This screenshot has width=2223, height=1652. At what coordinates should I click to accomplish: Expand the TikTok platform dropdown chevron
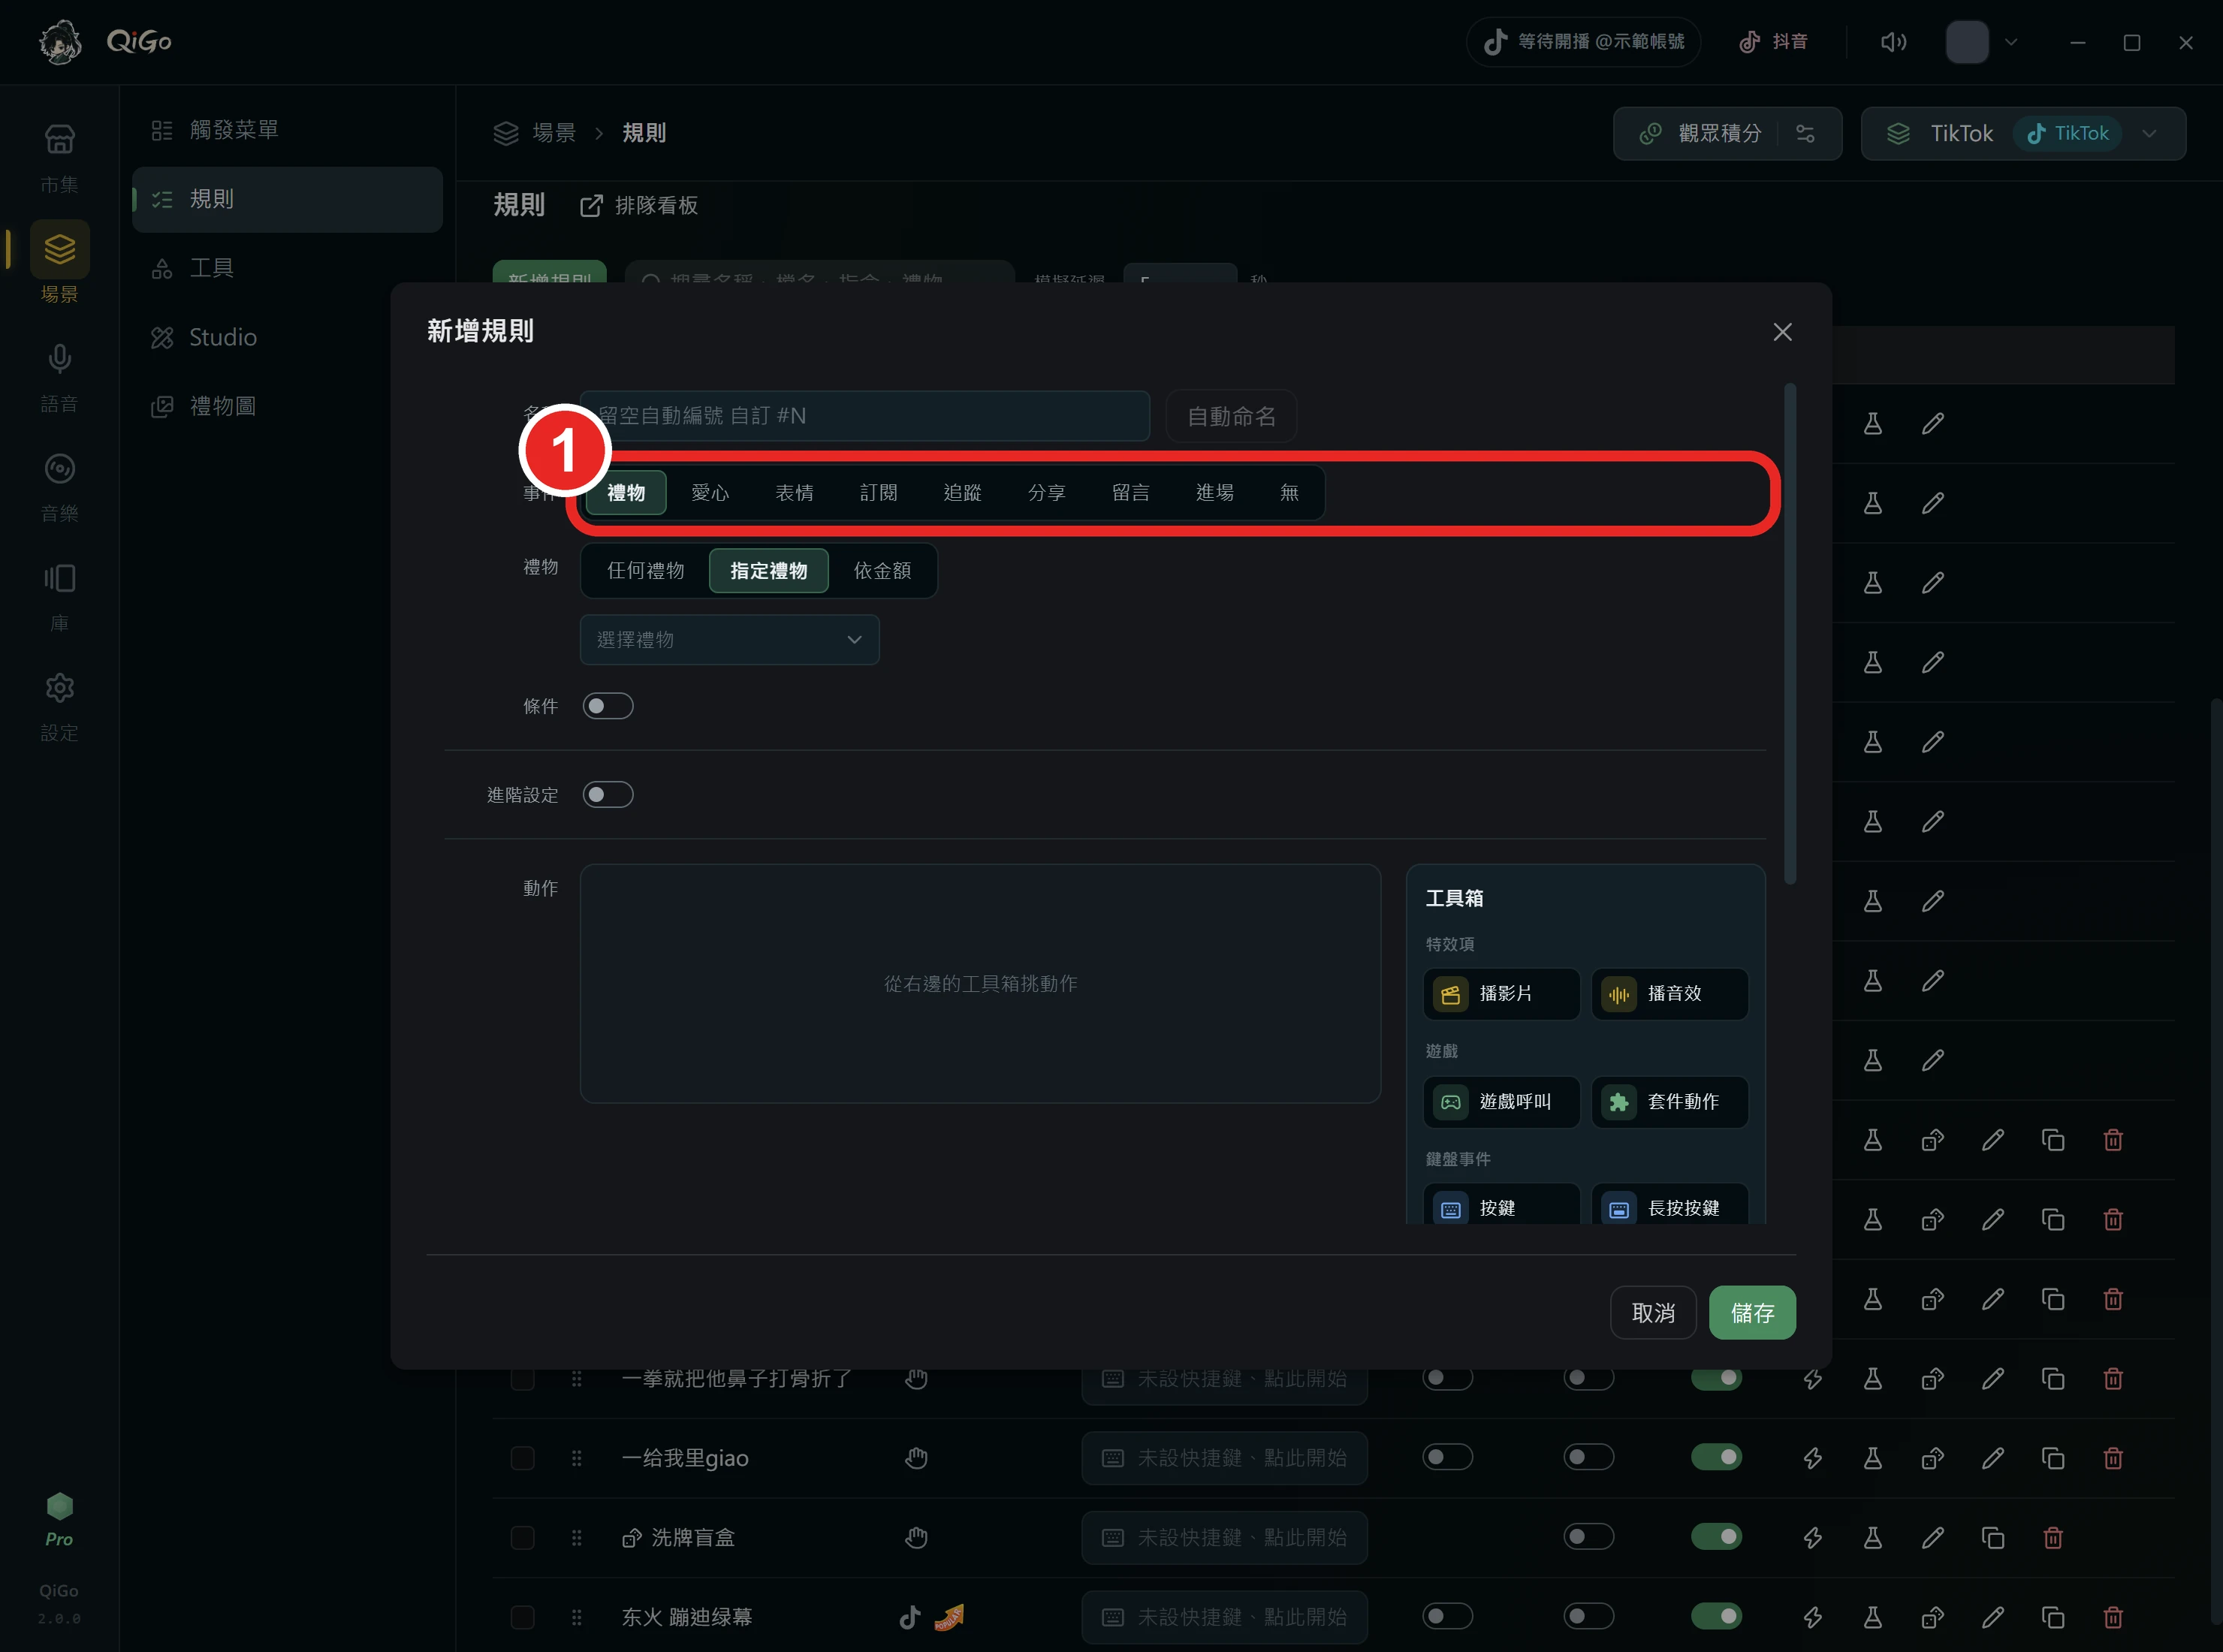[2149, 133]
